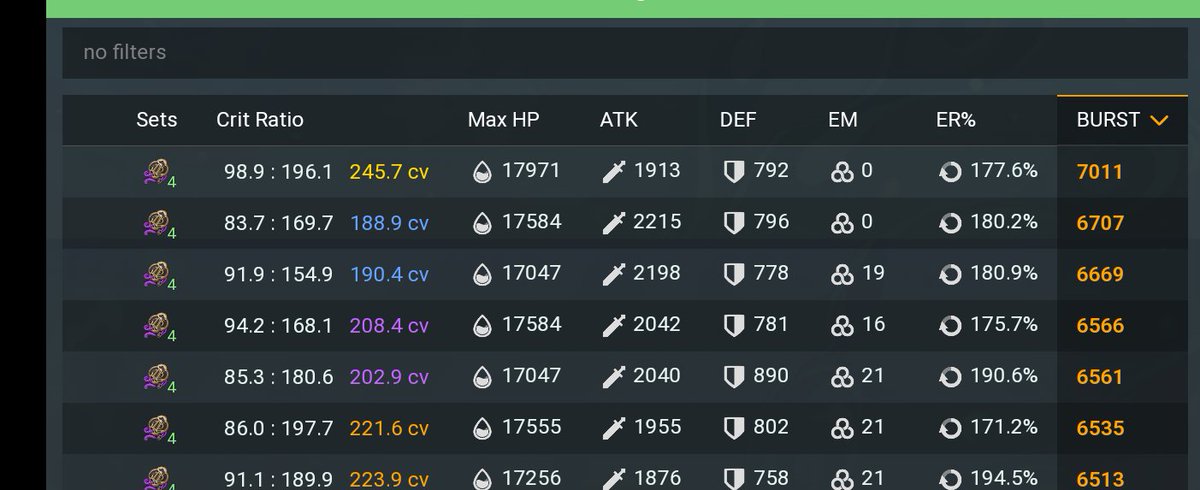1200x490 pixels.
Task: Select crit ratio 91.9 : 154.9
Action: [278, 274]
